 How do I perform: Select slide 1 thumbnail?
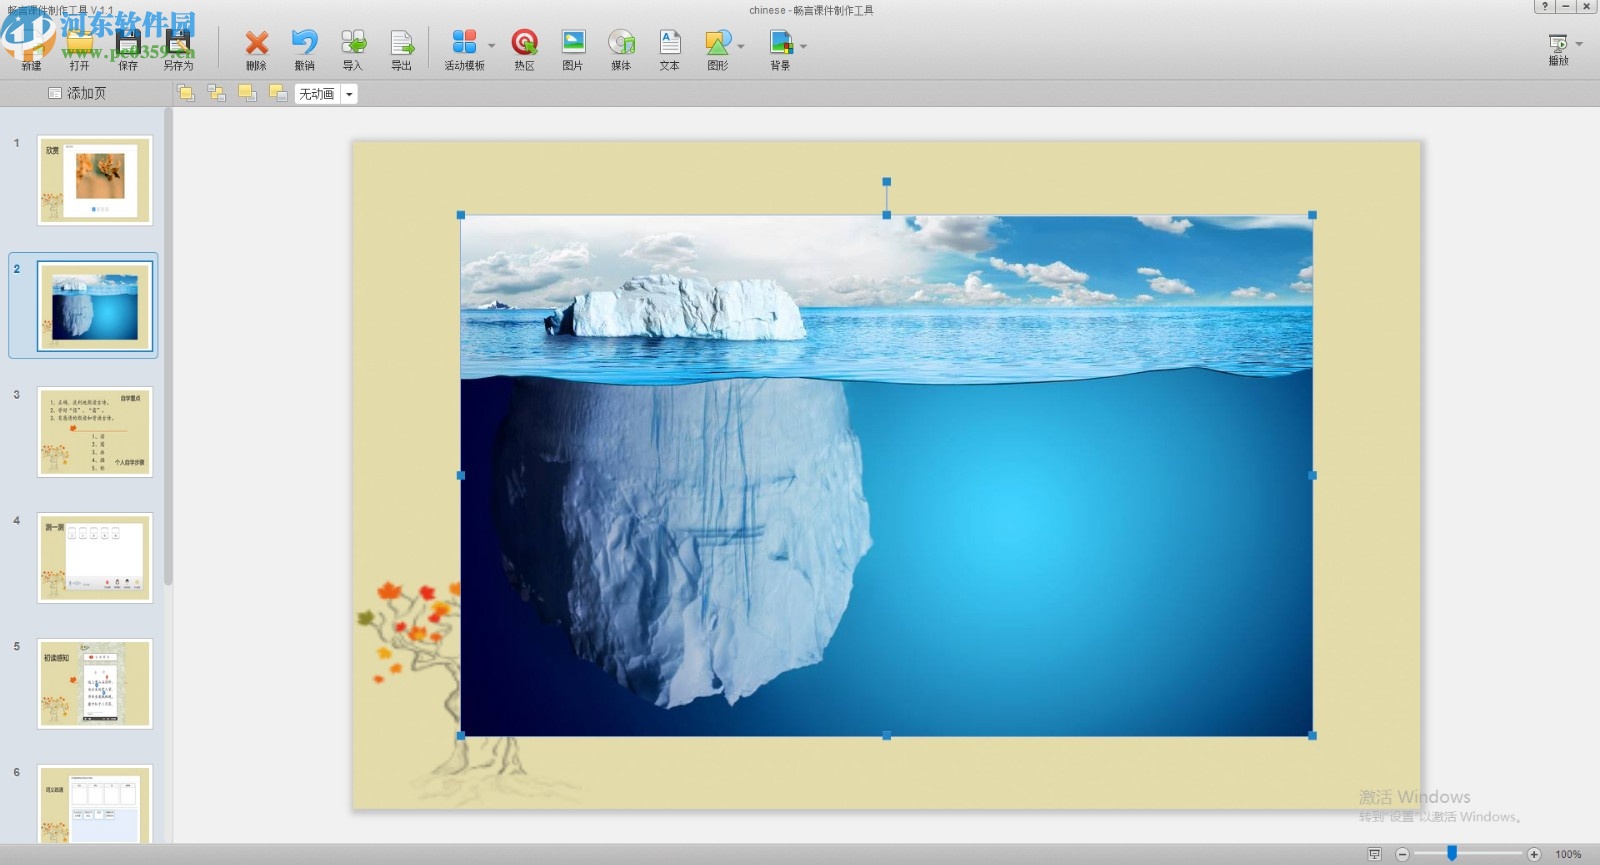click(95, 180)
